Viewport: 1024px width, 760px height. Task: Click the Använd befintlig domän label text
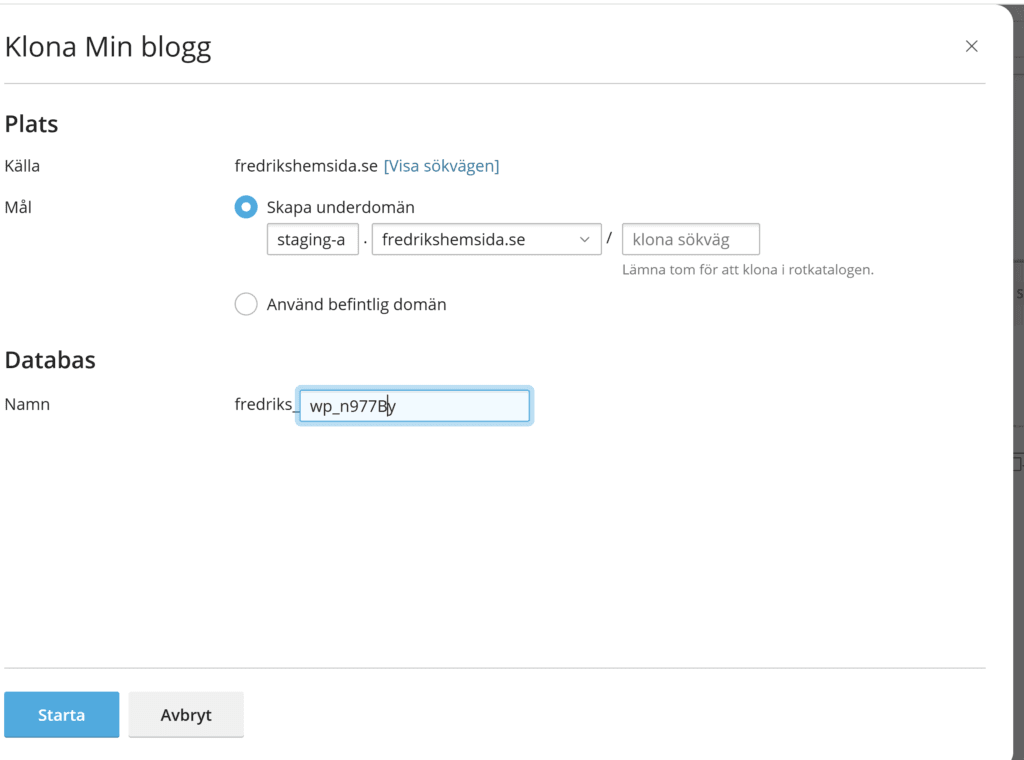tap(356, 304)
